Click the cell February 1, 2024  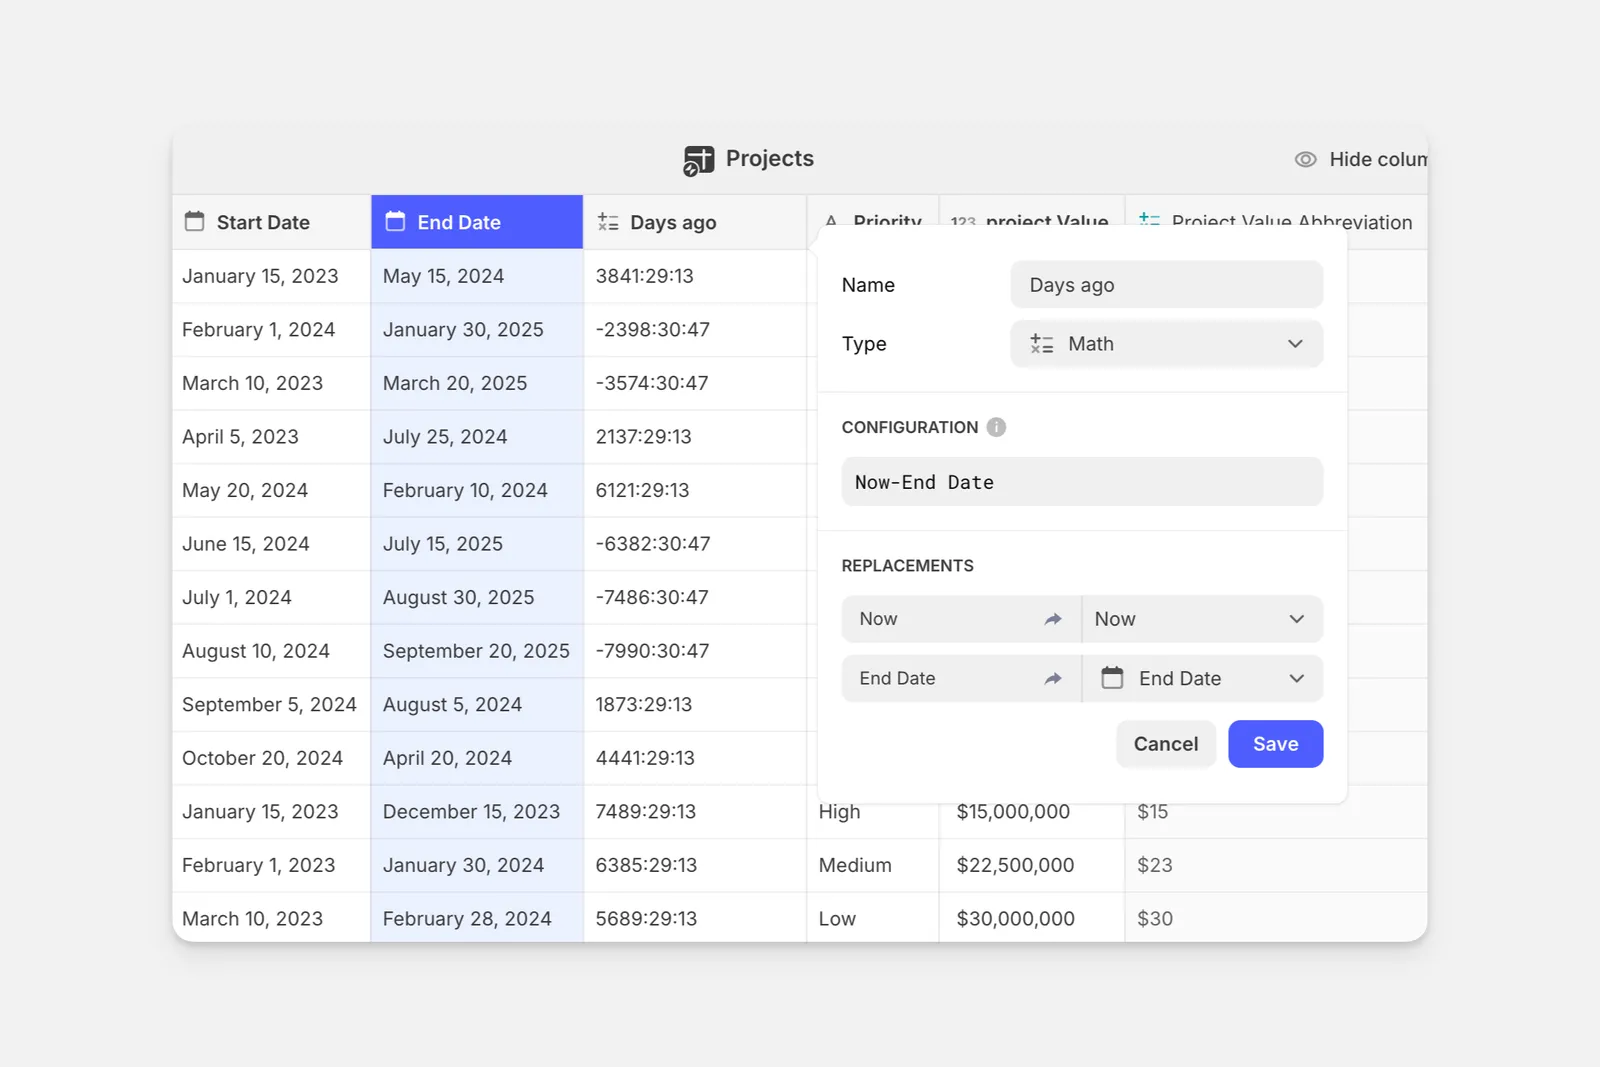pyautogui.click(x=271, y=330)
